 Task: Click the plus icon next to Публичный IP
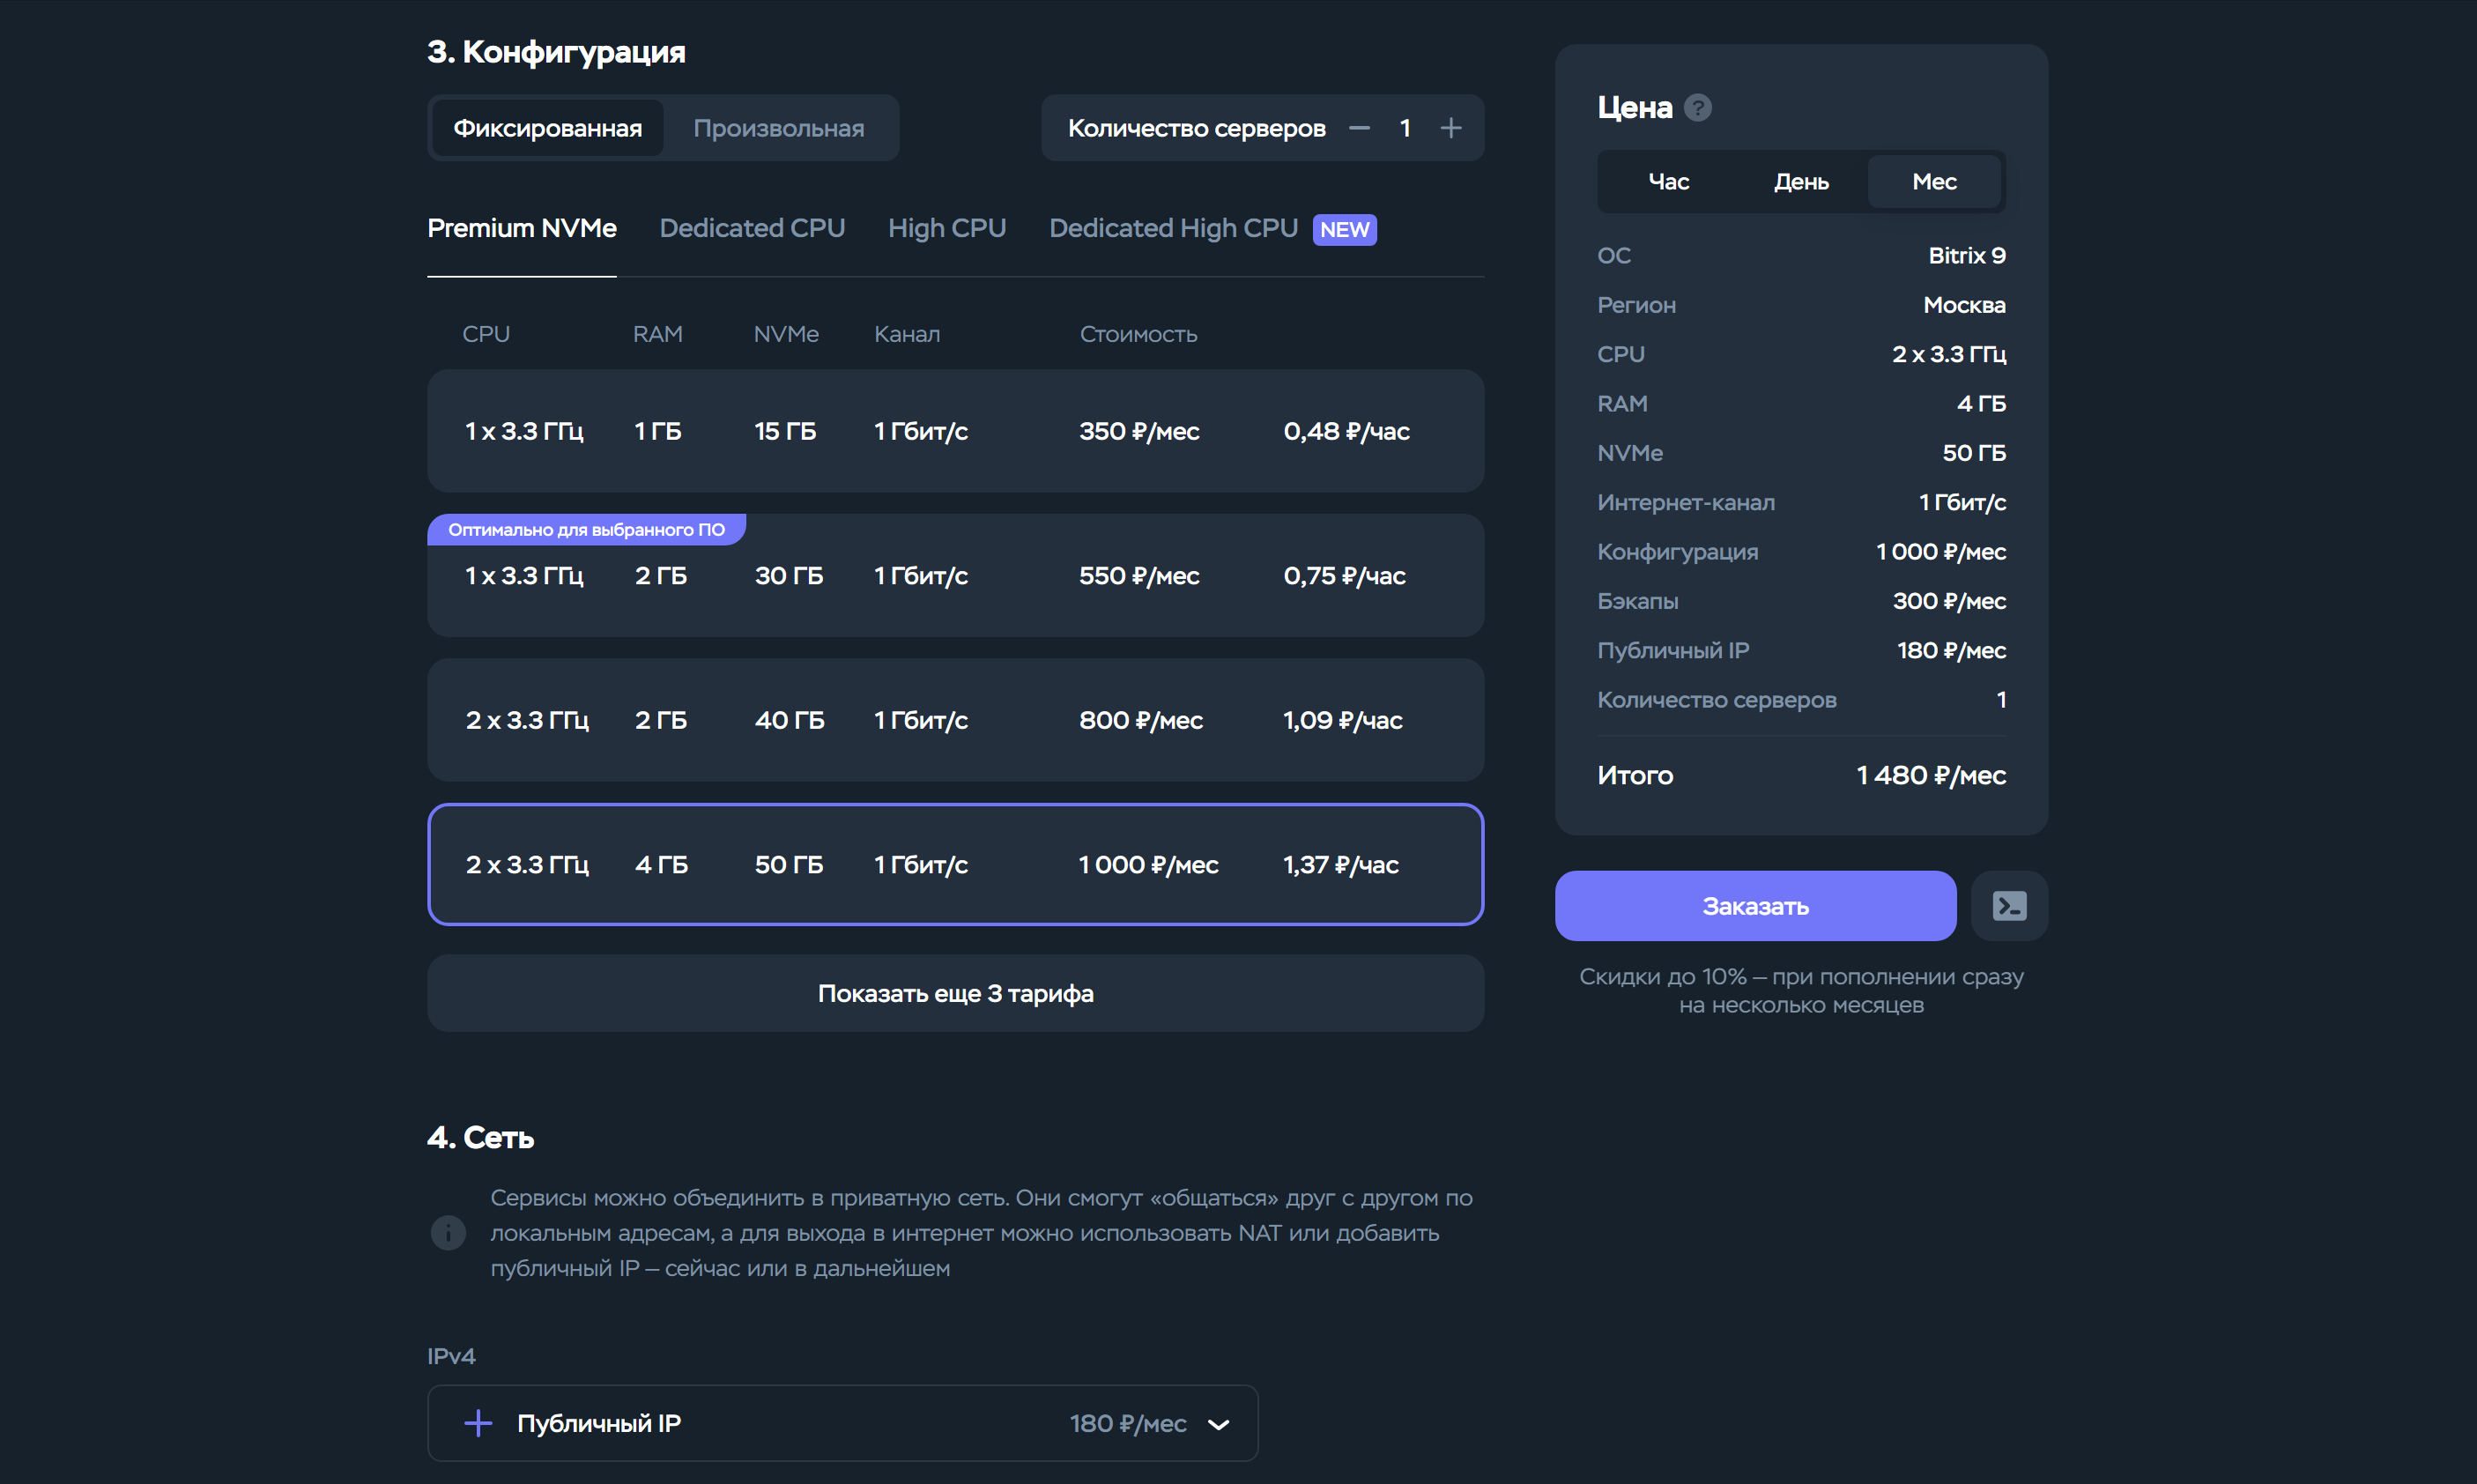pyautogui.click(x=479, y=1423)
